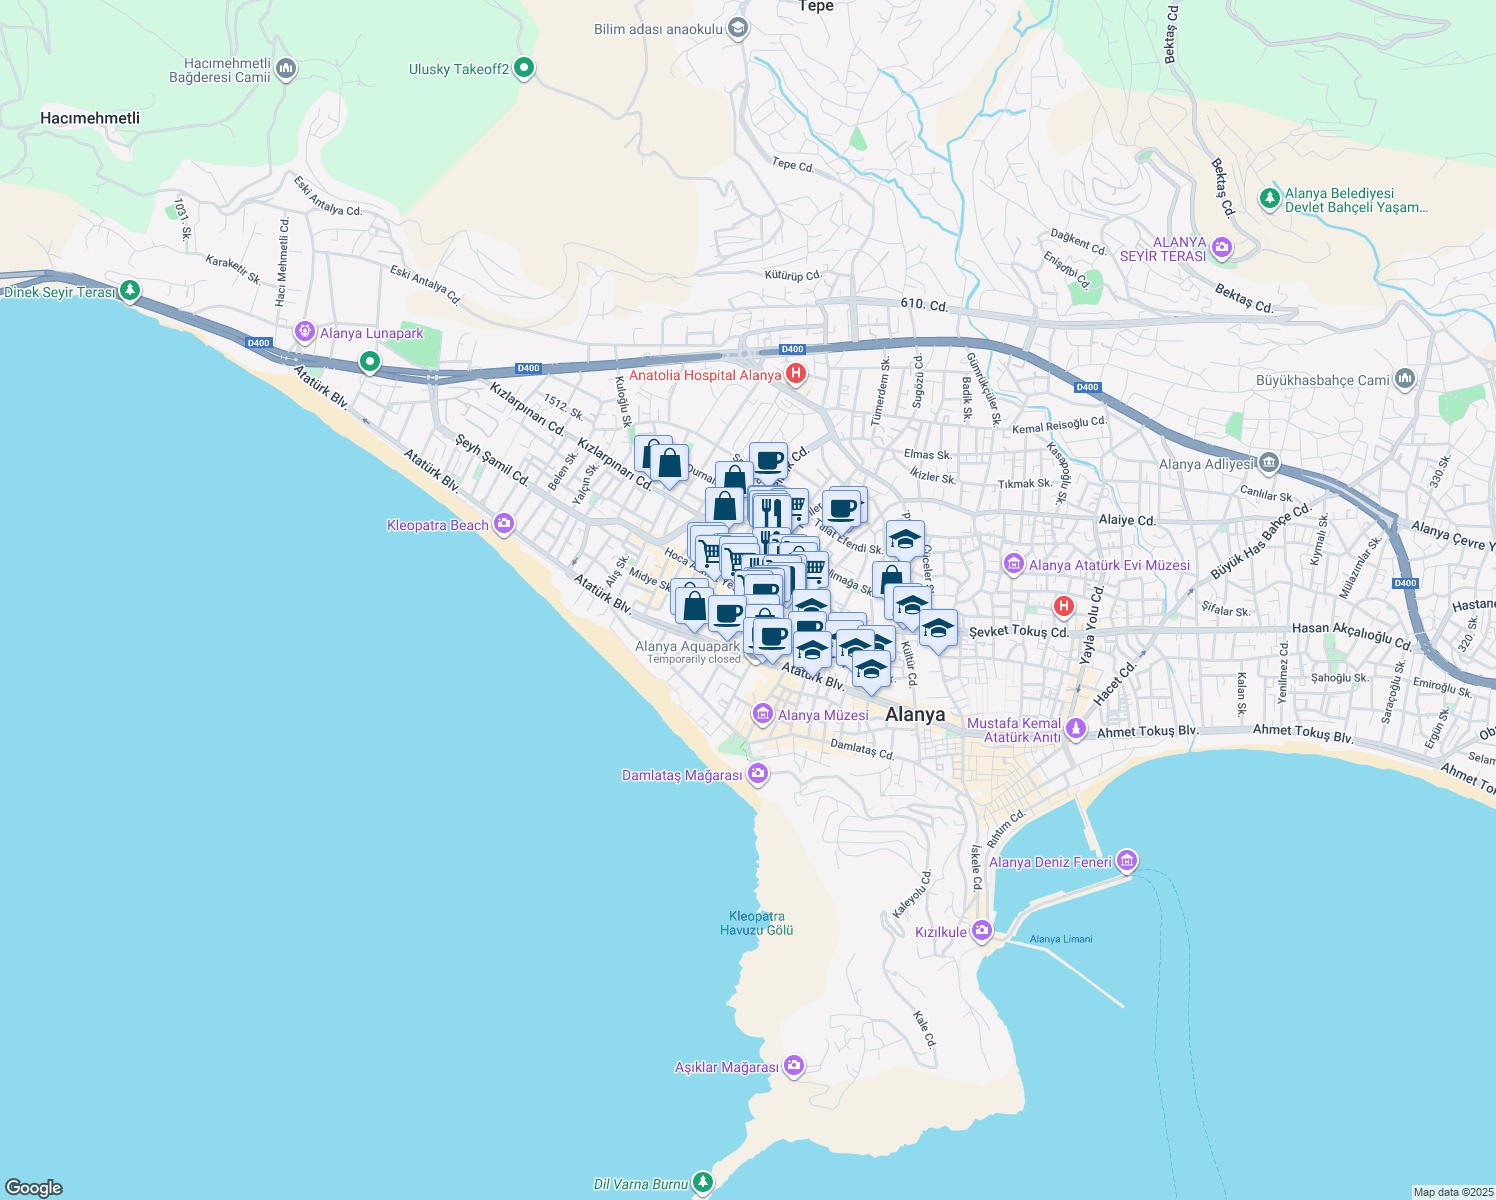Viewport: 1496px width, 1200px height.
Task: Click the Alanya Atatürk Evi Müzesi icon
Action: pyautogui.click(x=1013, y=564)
